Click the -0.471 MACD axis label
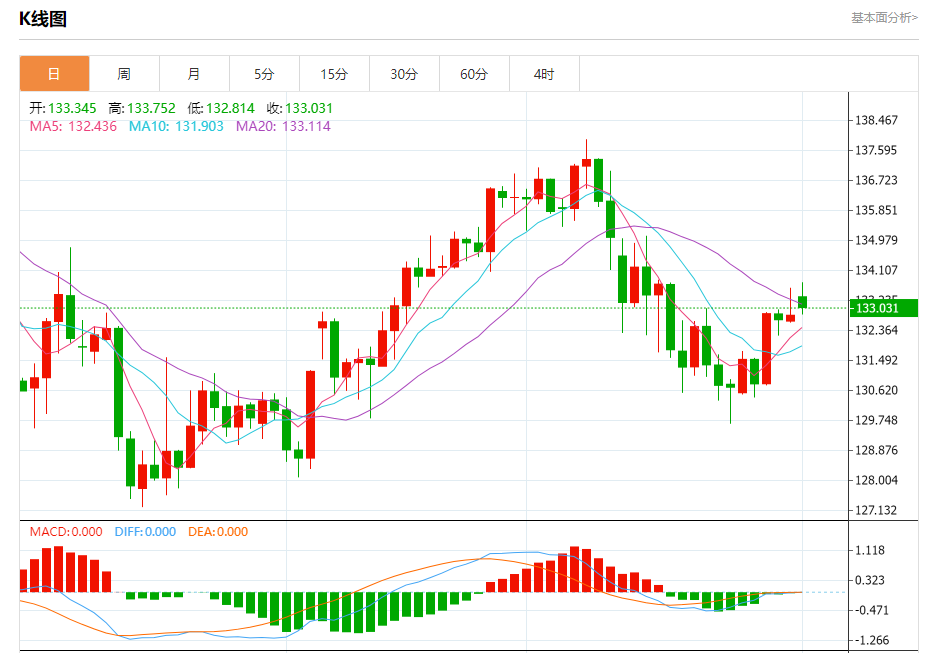Image resolution: width=931 pixels, height=653 pixels. pyautogui.click(x=872, y=610)
